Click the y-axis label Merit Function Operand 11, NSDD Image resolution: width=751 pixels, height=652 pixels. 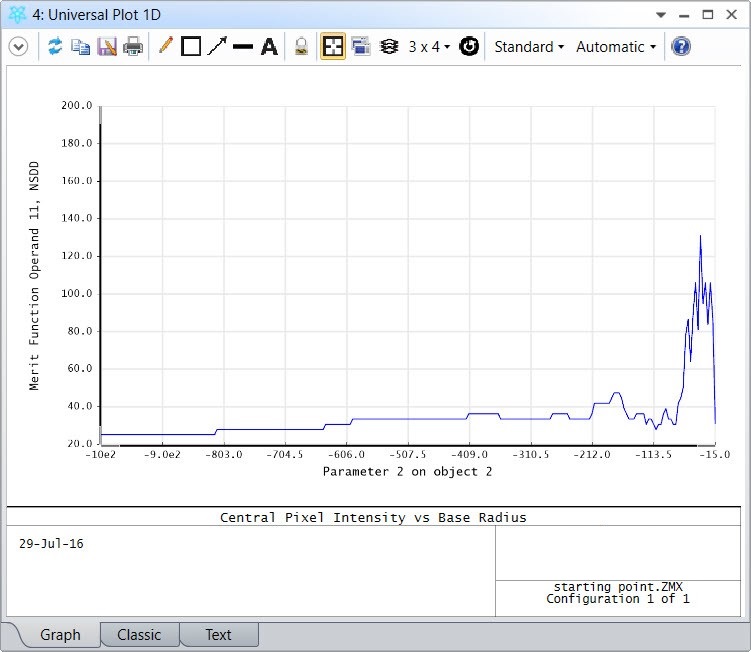click(34, 276)
